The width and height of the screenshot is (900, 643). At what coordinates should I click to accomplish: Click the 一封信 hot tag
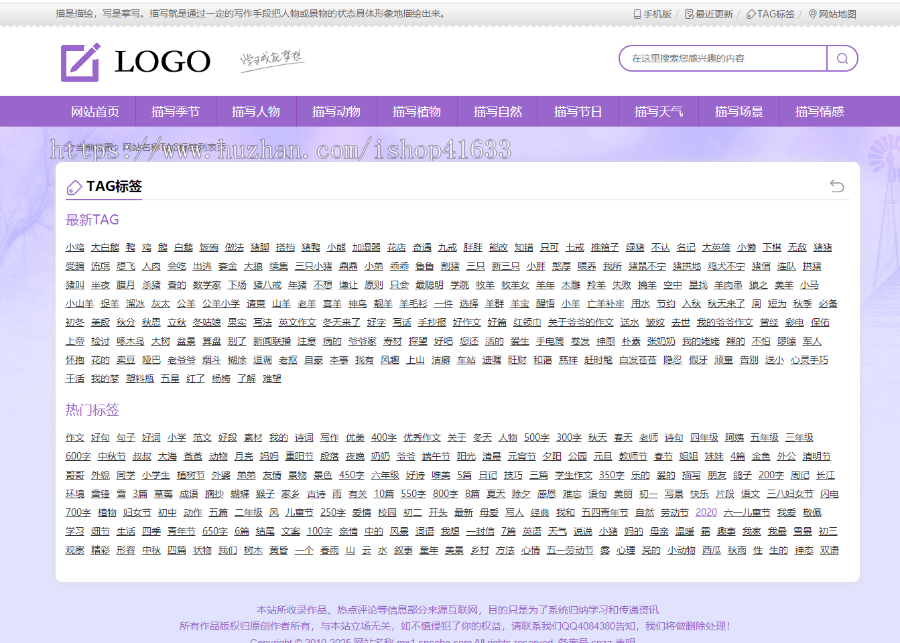point(480,532)
